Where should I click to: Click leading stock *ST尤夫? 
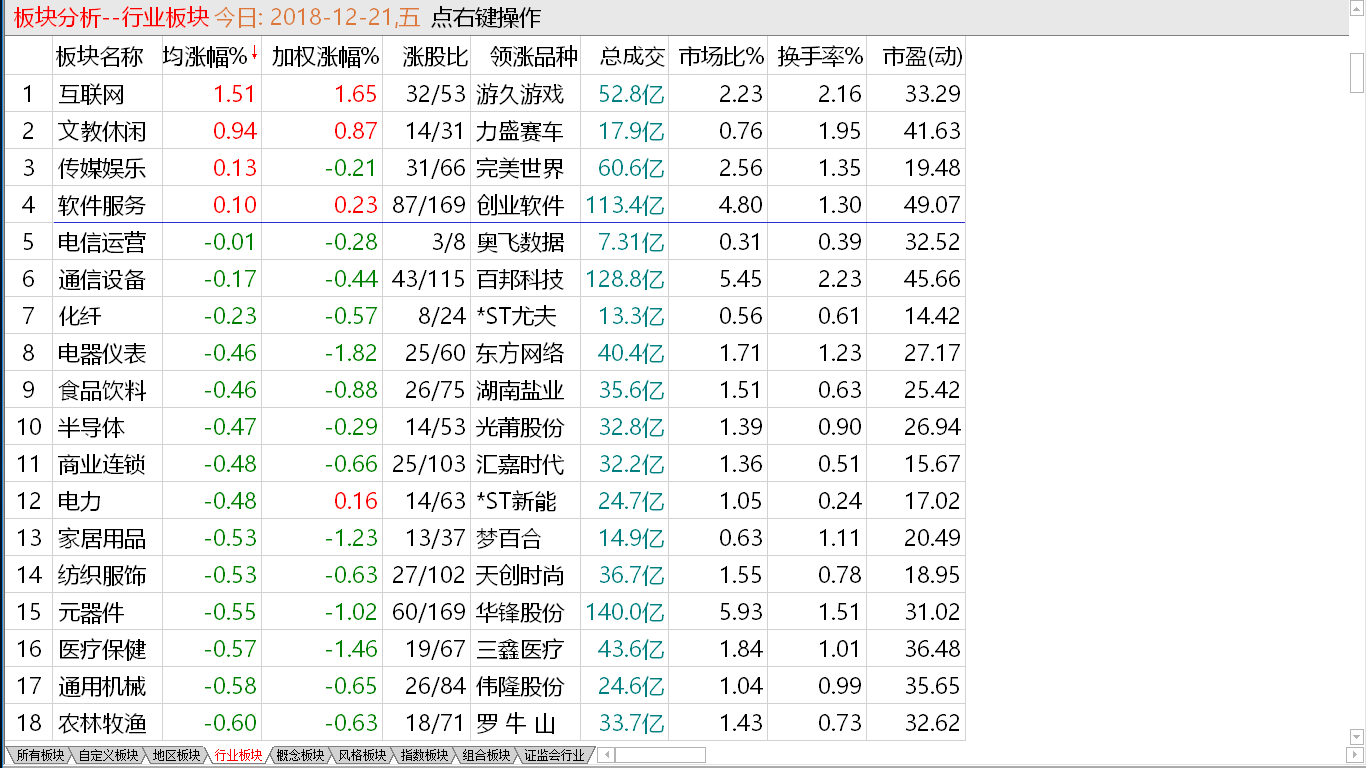pos(516,316)
